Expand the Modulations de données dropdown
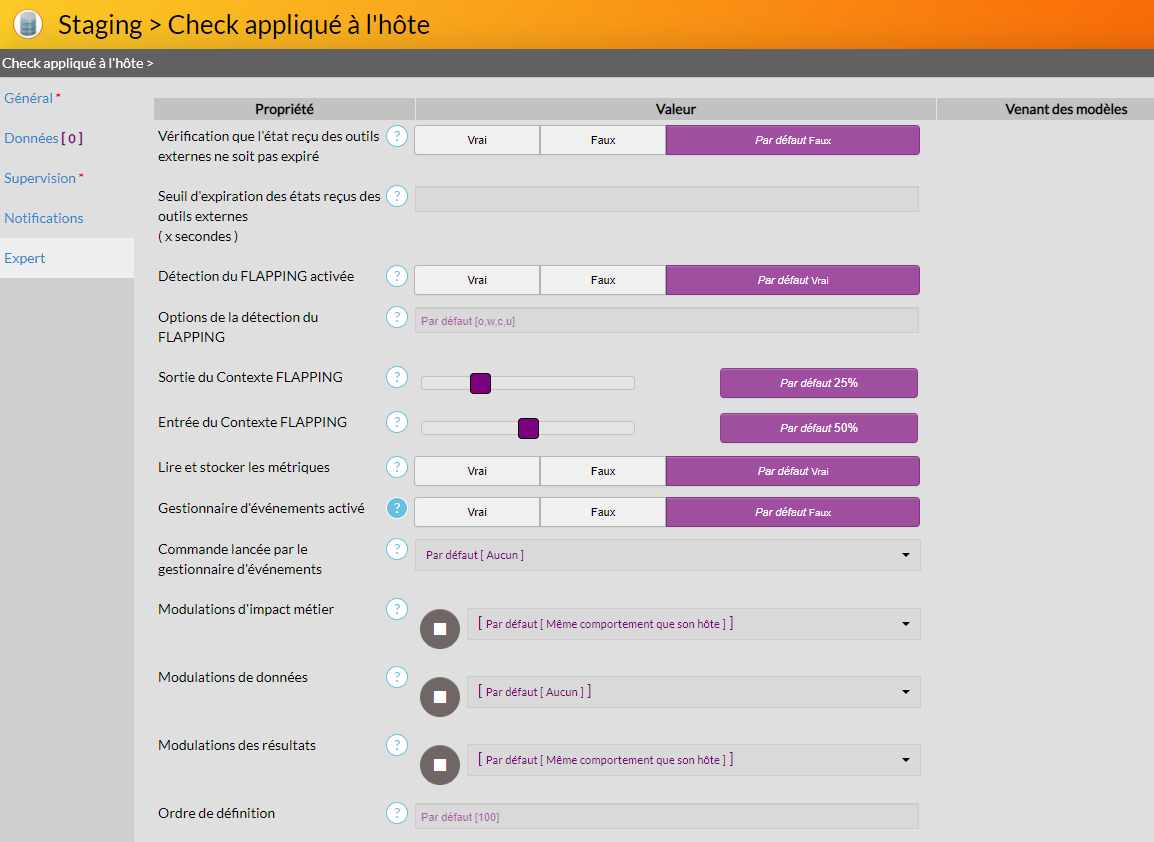 [x=693, y=692]
